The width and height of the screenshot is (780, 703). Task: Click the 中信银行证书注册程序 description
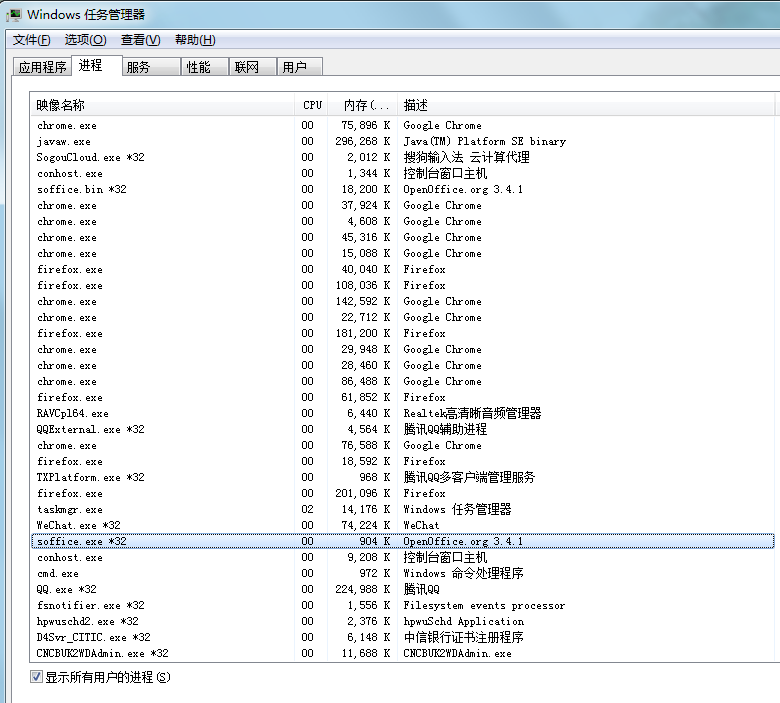pyautogui.click(x=463, y=637)
